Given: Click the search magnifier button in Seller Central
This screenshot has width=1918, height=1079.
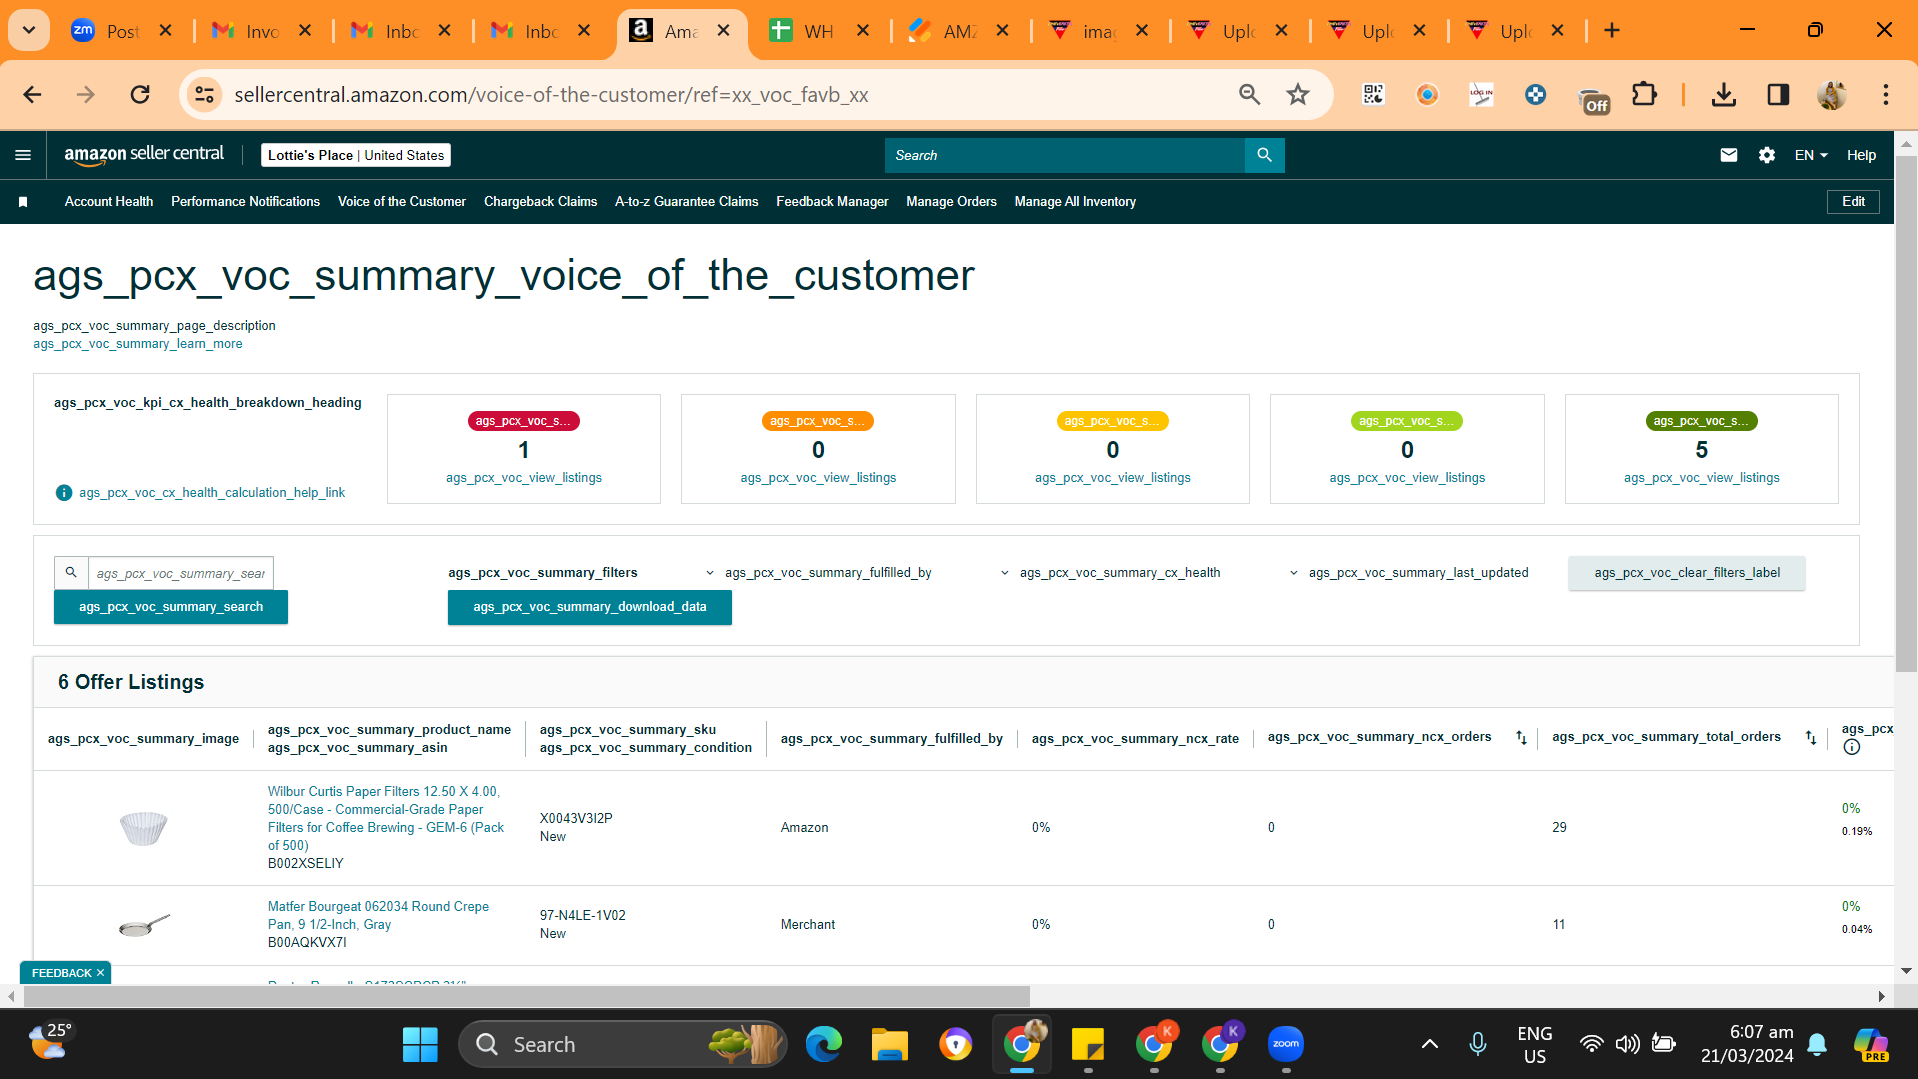Looking at the screenshot, I should coord(1264,155).
